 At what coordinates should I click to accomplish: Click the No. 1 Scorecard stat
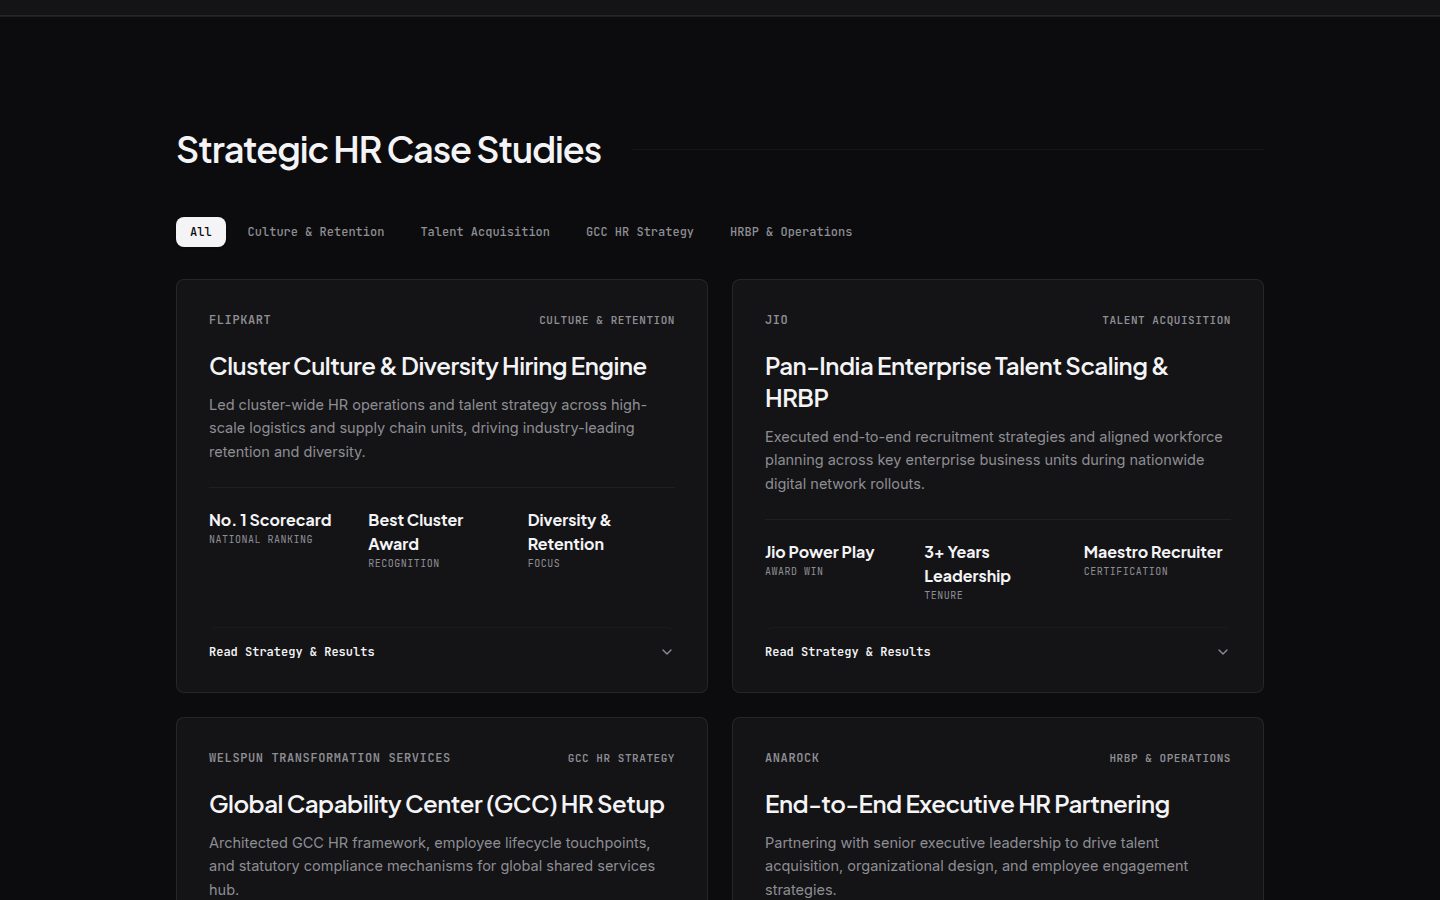tap(270, 521)
